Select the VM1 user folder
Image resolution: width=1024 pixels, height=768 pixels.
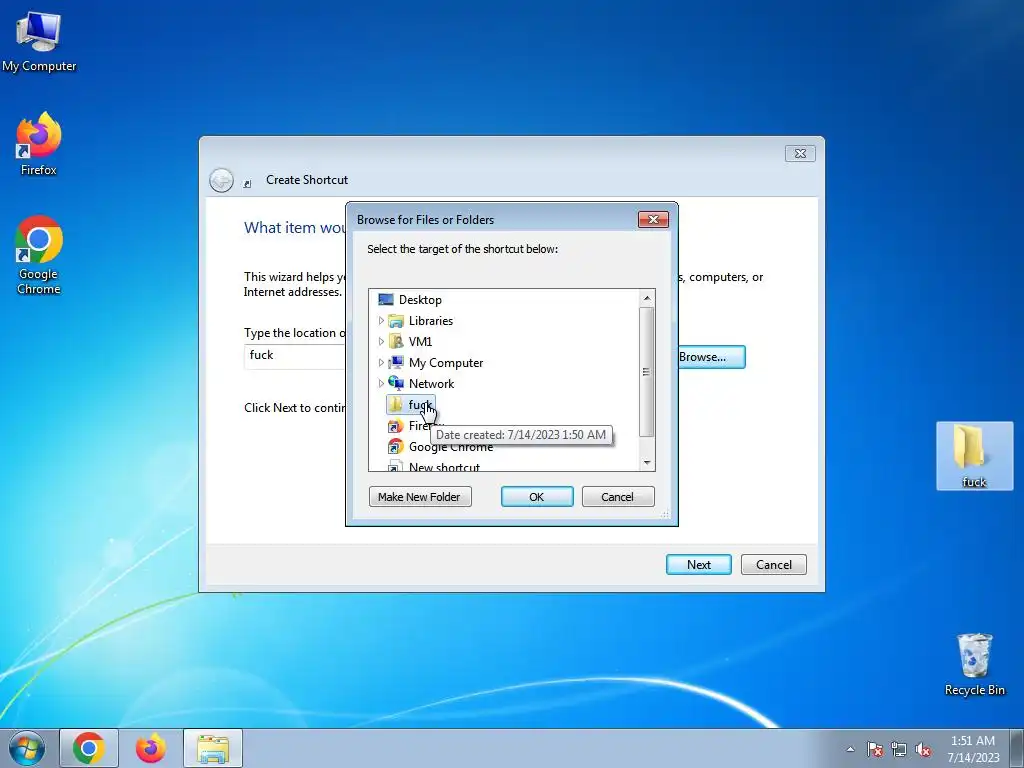pyautogui.click(x=420, y=342)
